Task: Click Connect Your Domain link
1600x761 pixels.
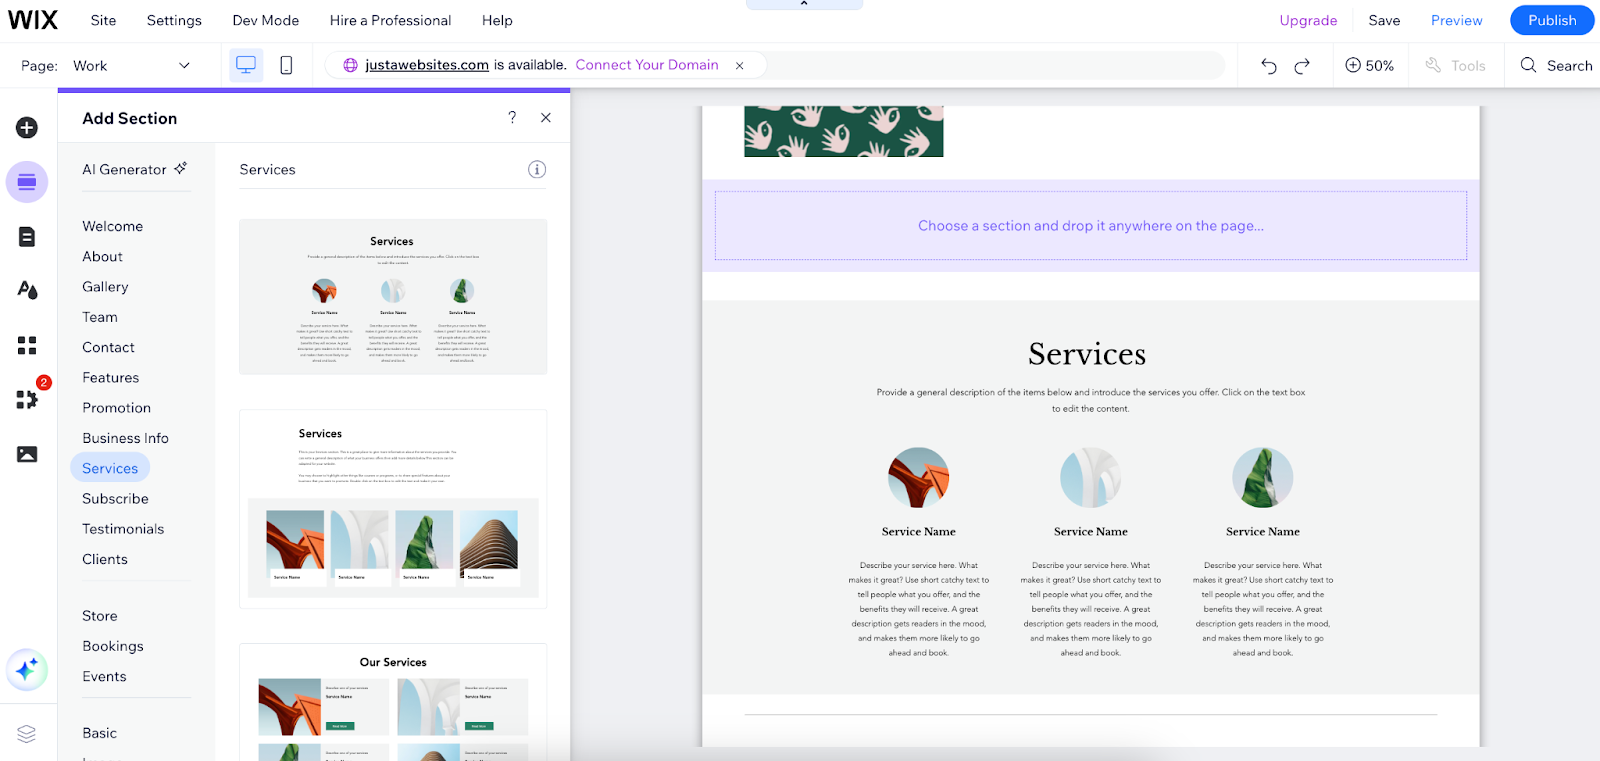Action: (647, 65)
